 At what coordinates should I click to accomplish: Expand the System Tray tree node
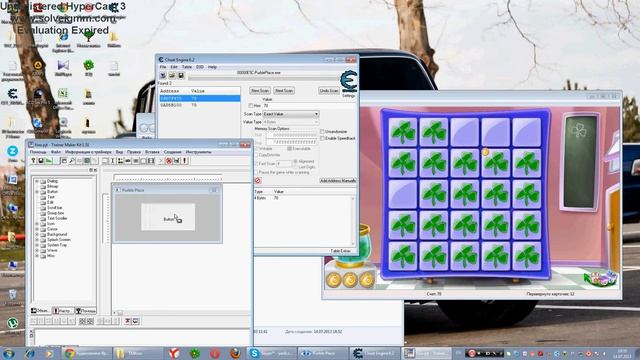37,245
